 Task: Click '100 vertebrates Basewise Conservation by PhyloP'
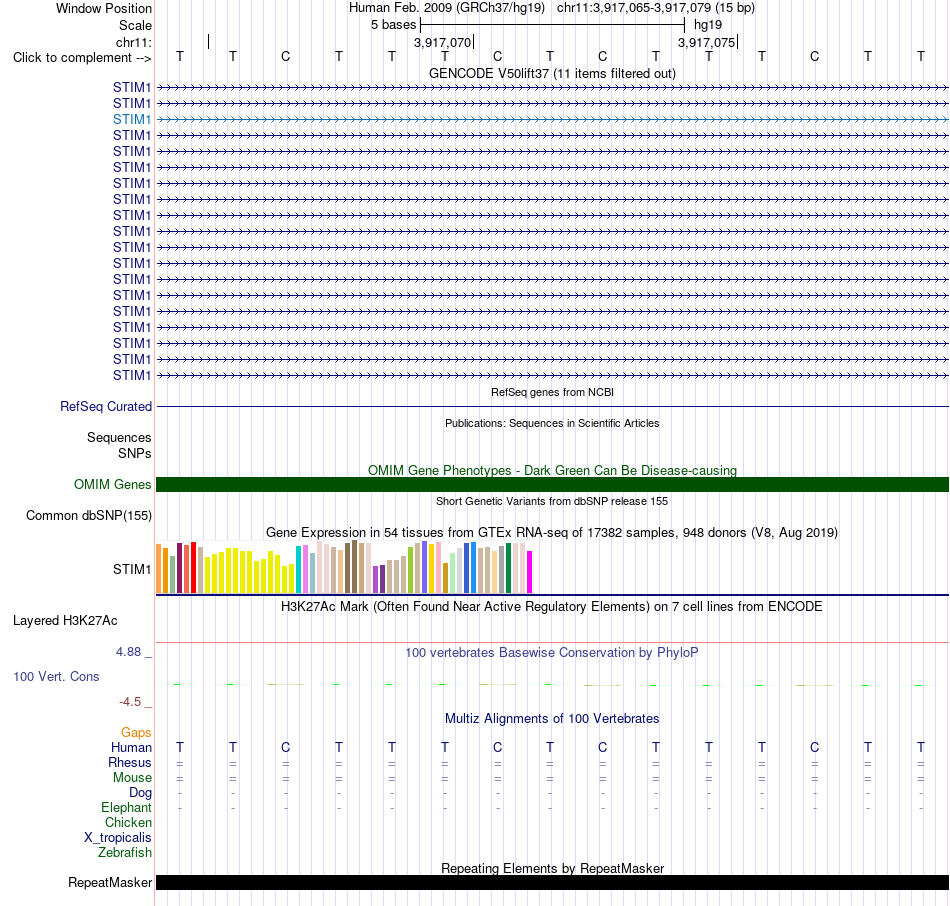tap(552, 653)
